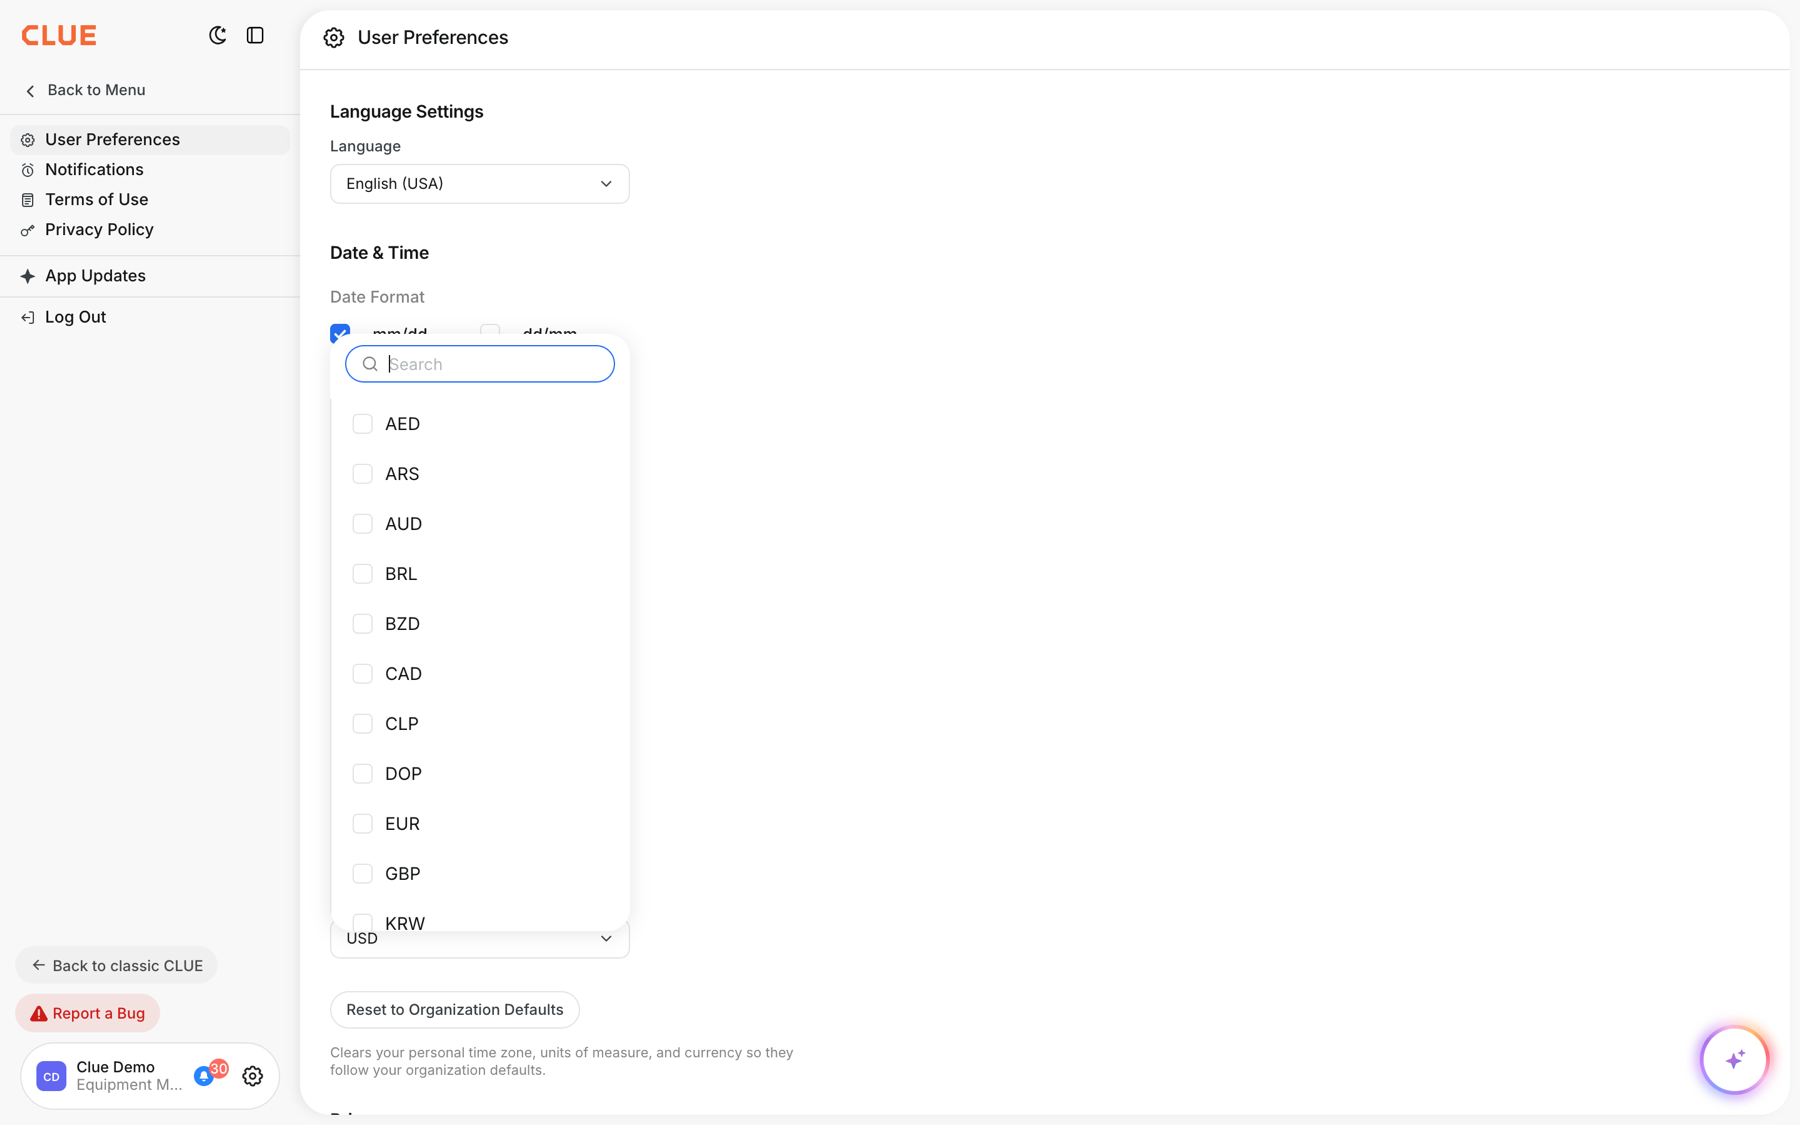Viewport: 1800px width, 1125px height.
Task: Select BRL label in currency list
Action: (401, 574)
